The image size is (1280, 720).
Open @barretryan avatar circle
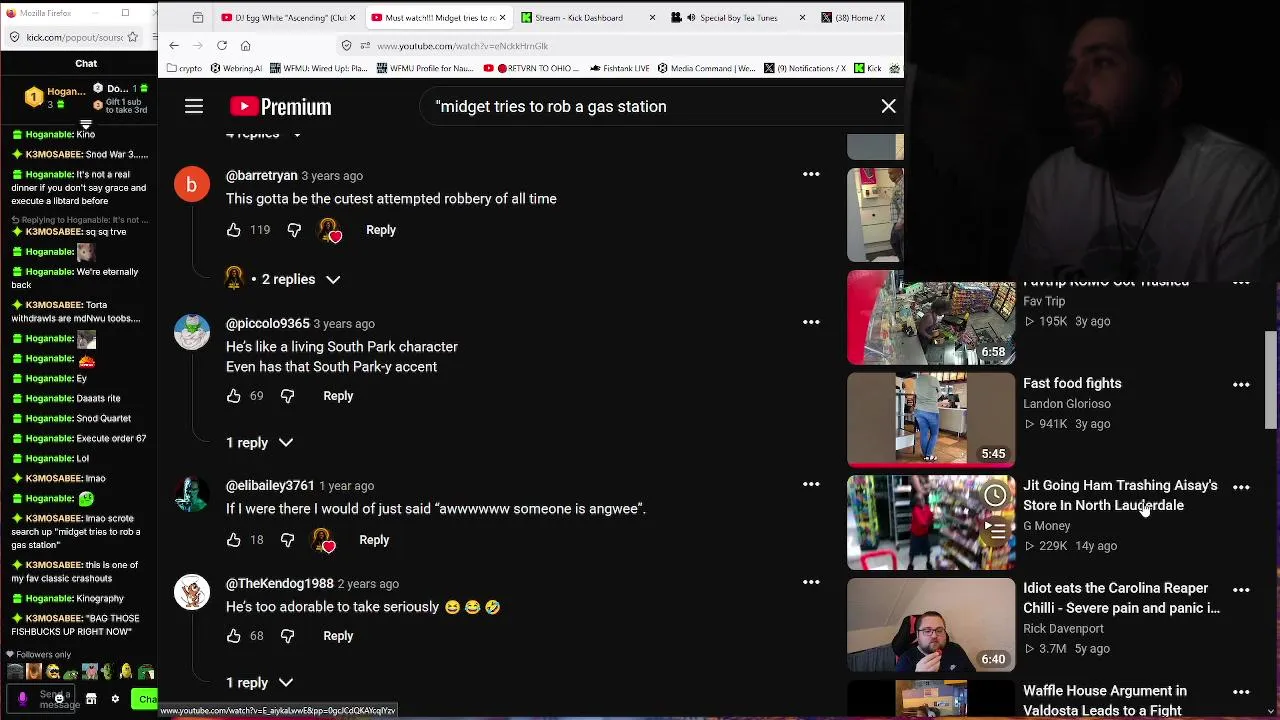pos(192,185)
